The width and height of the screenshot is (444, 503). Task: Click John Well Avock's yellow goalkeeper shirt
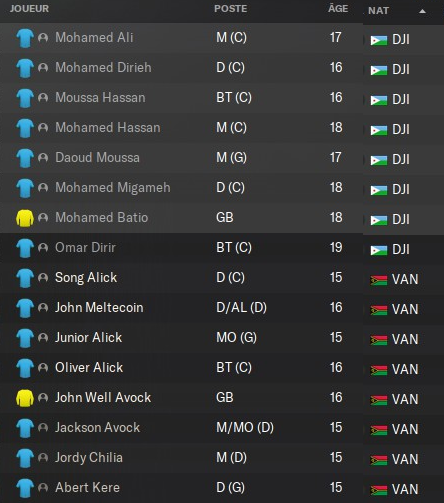pos(25,398)
